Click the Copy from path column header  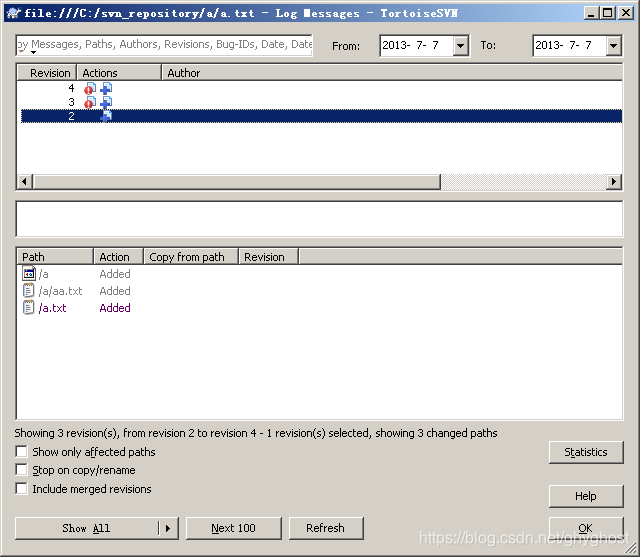coord(191,257)
